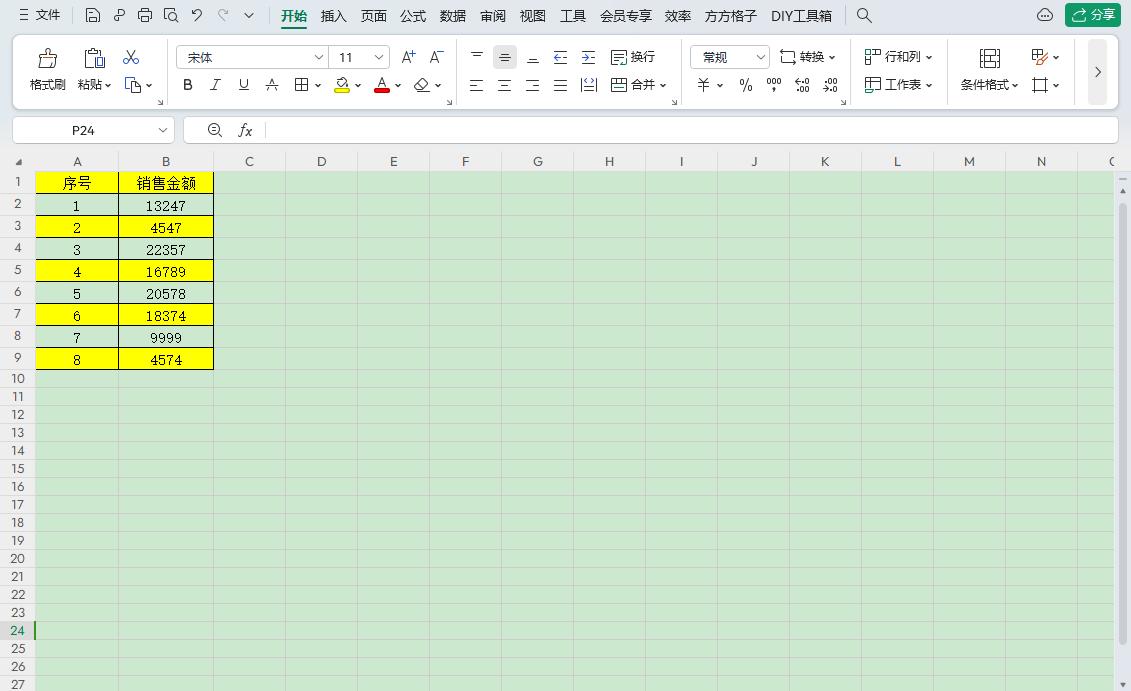Click the Borders grid icon
The width and height of the screenshot is (1131, 691).
click(302, 85)
